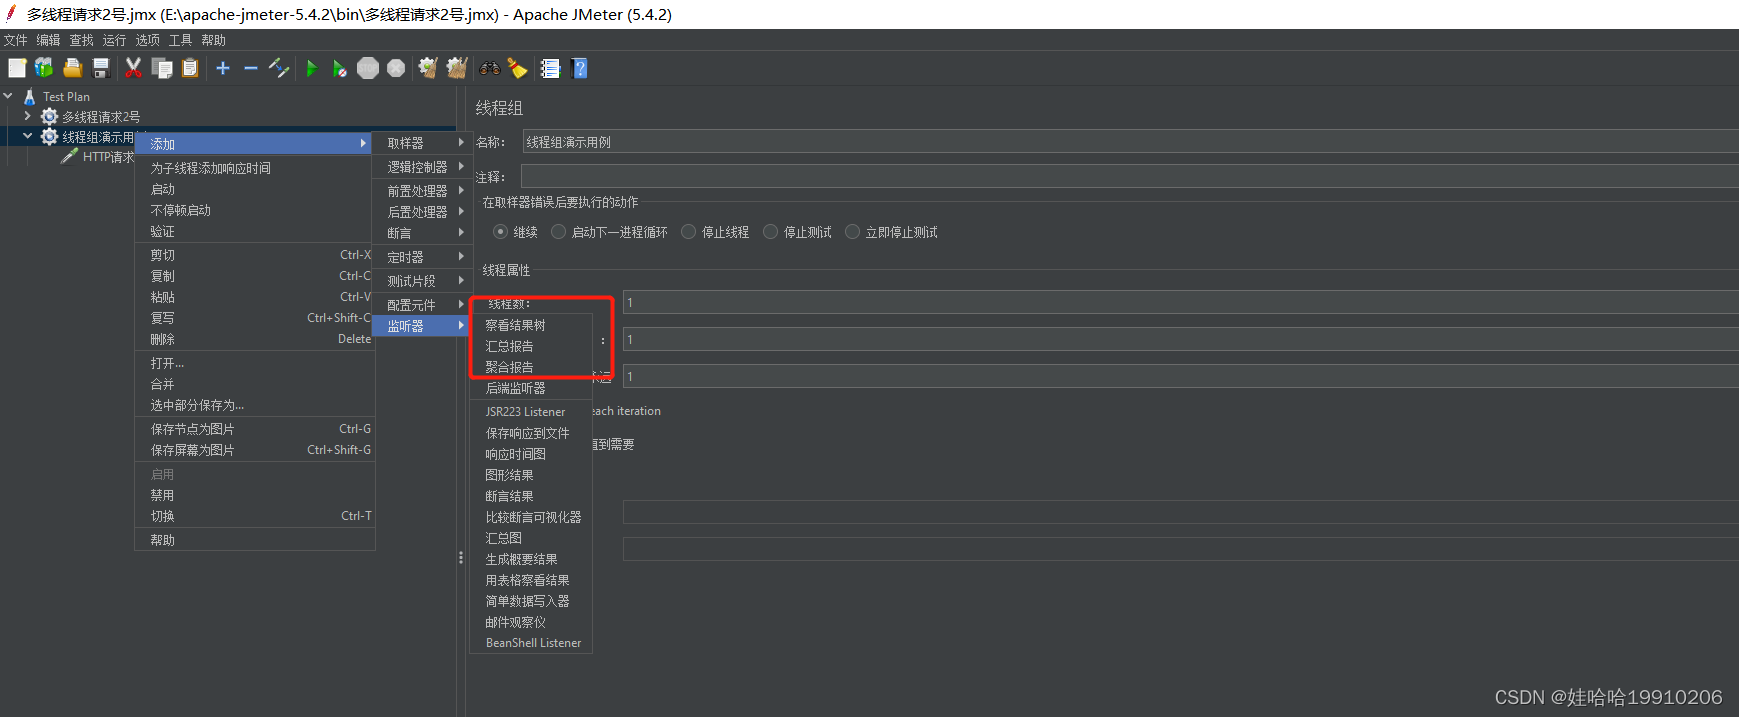Open the 断言 submenu
Screen dimensions: 1739x717
pyautogui.click(x=421, y=232)
